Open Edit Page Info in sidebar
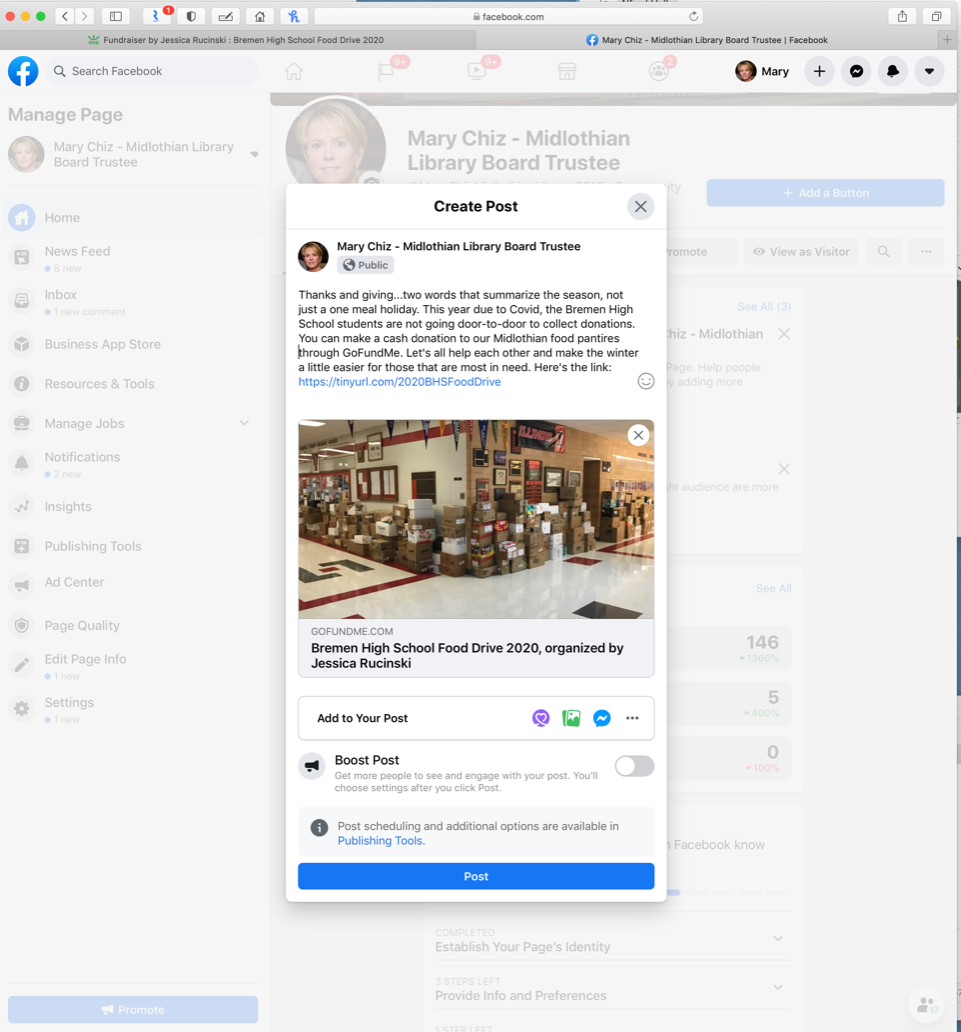Screen dimensions: 961x1032 click(134, 666)
